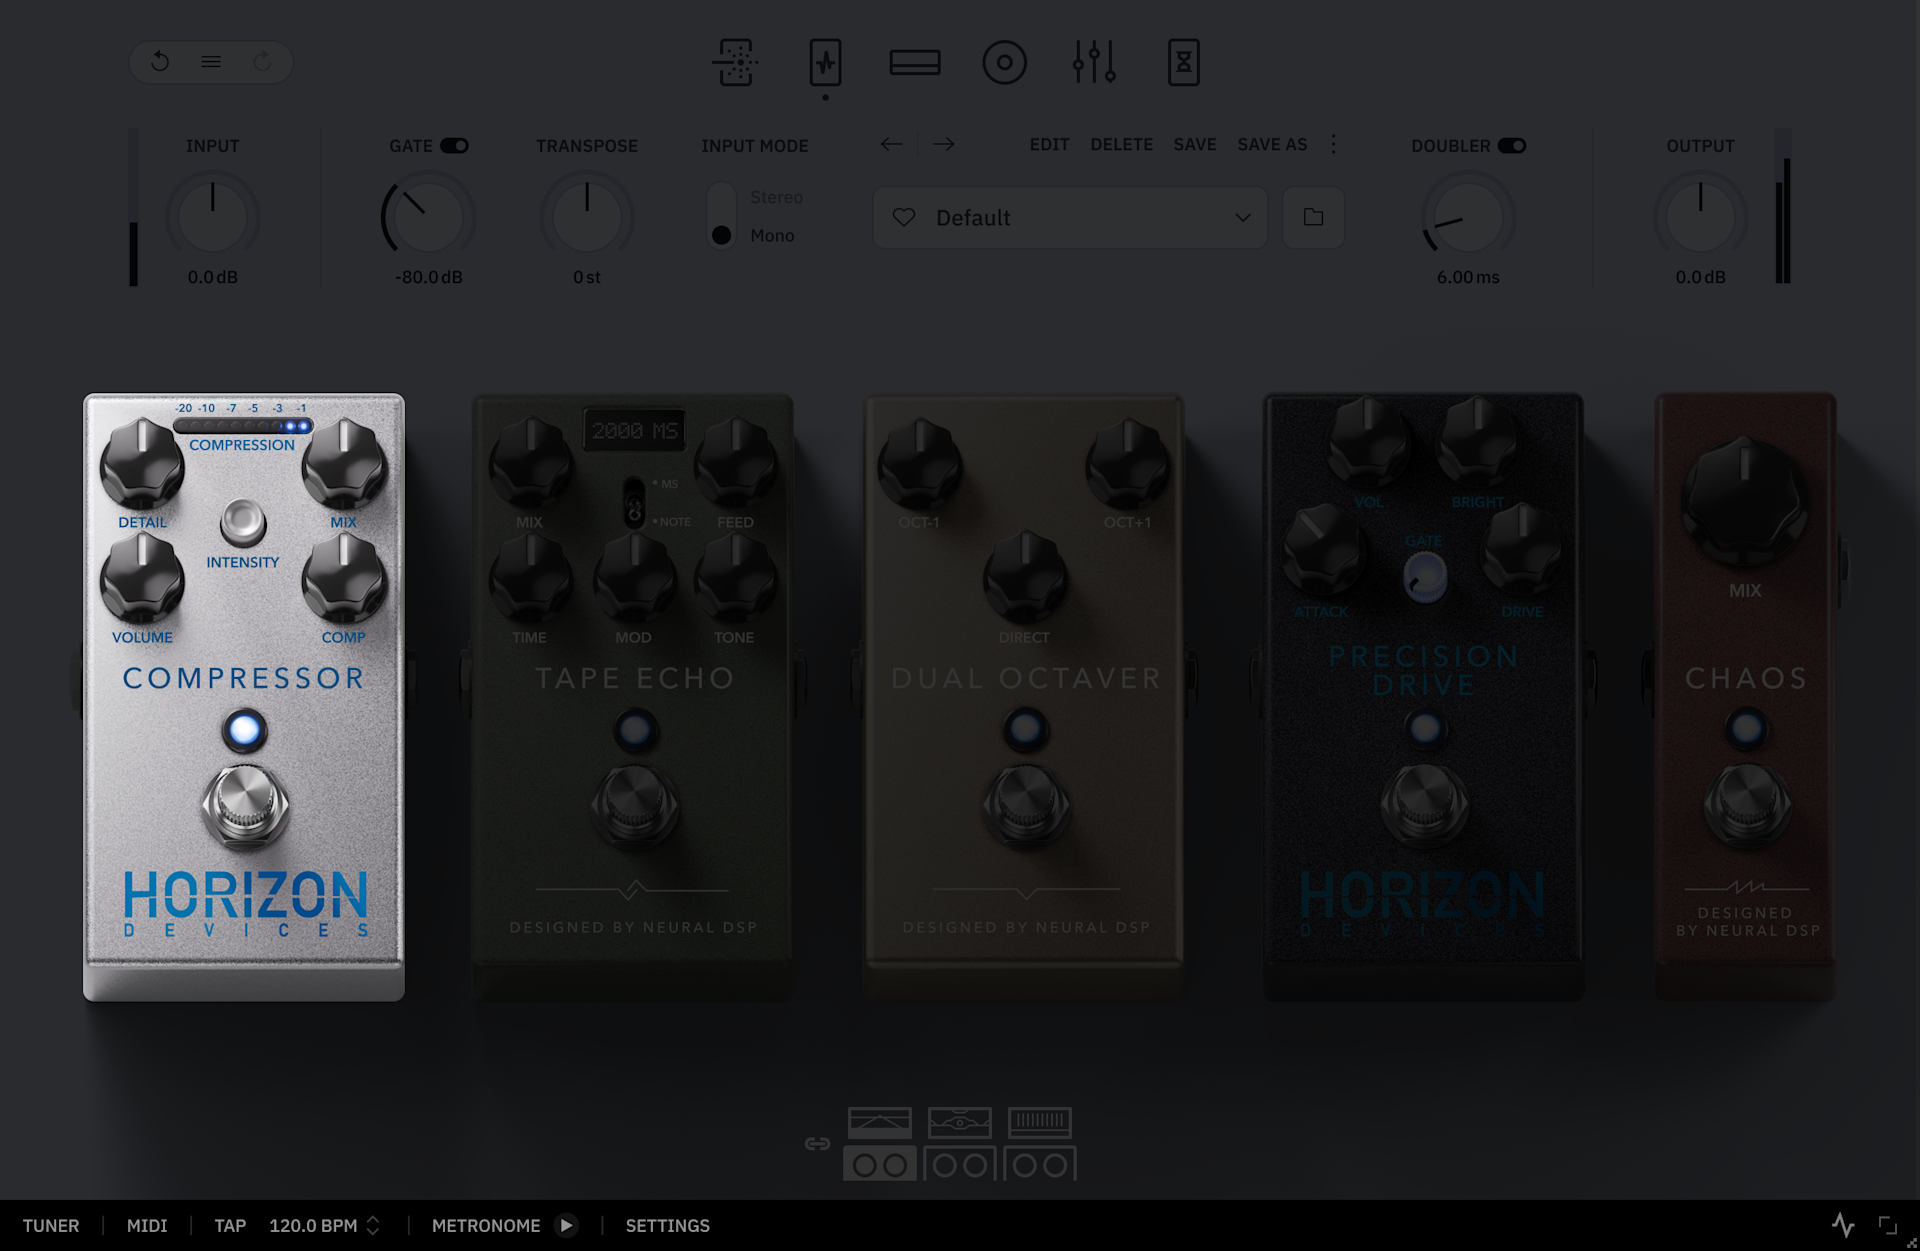
Task: Click TAP tempo button
Action: pyautogui.click(x=230, y=1225)
